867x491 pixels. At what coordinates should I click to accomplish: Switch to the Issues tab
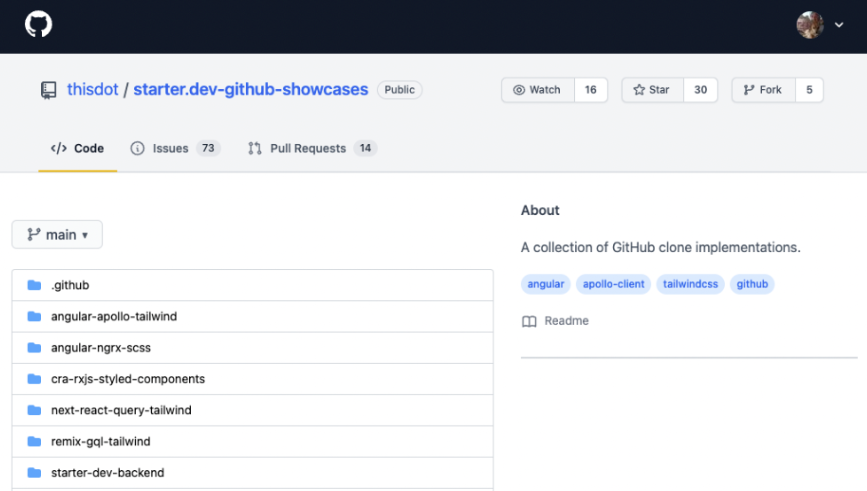click(x=175, y=148)
